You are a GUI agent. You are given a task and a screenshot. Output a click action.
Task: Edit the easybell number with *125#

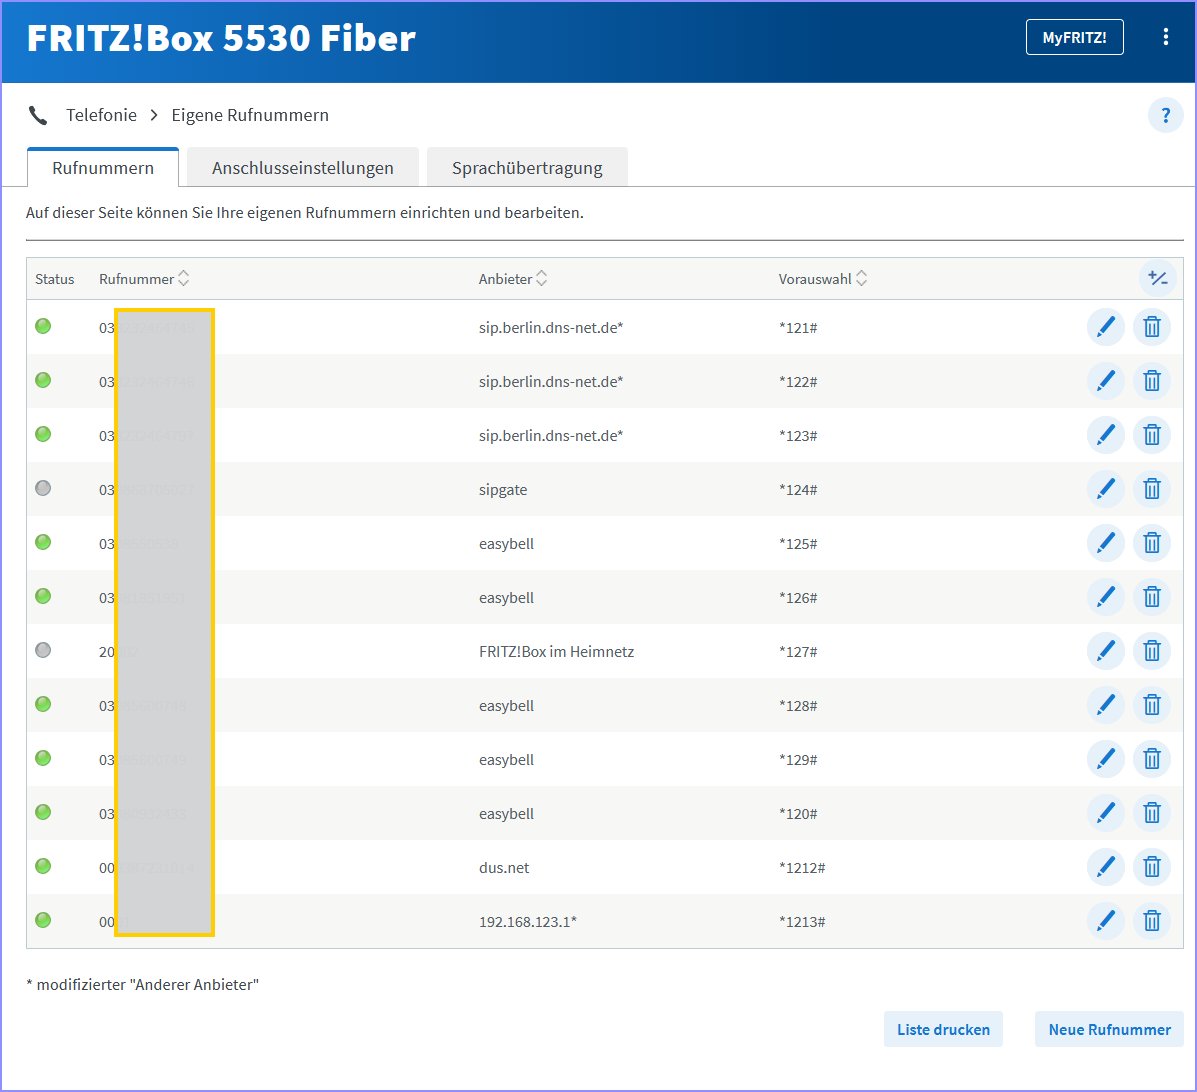click(1105, 543)
